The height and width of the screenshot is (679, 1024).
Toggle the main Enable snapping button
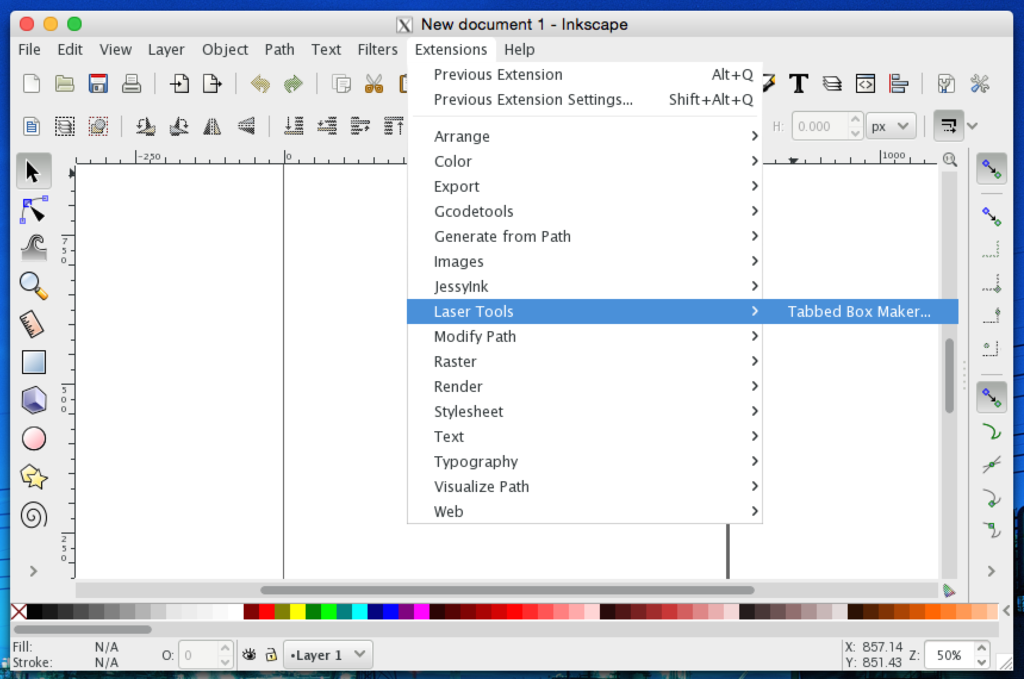click(x=992, y=169)
